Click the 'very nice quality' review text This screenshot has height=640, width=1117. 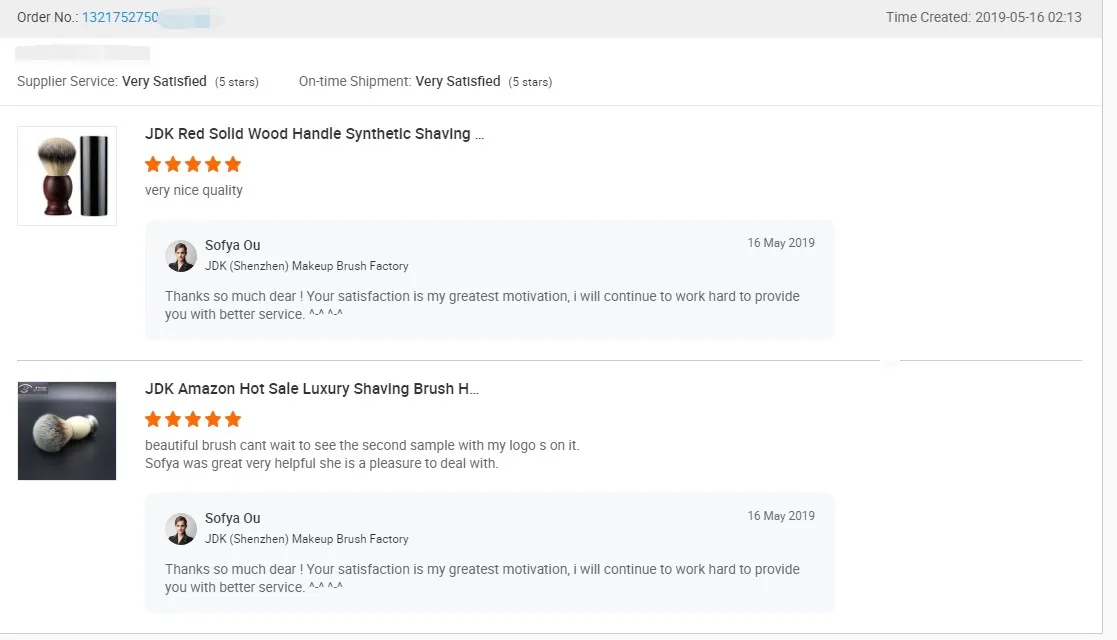[x=194, y=191]
